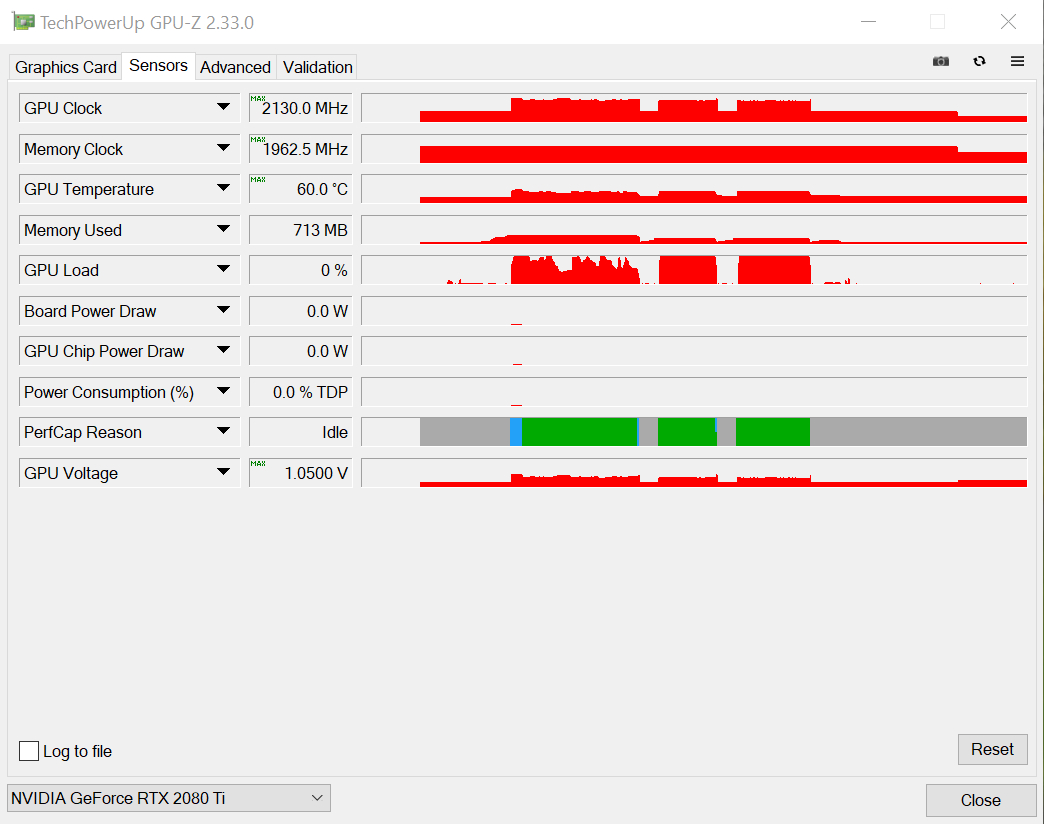Open the GPU Voltage sensor dropdown
The image size is (1044, 824).
click(x=223, y=473)
